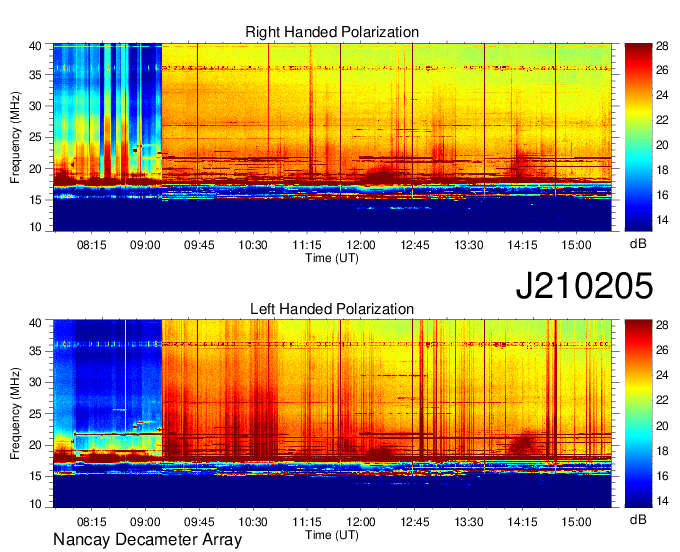The image size is (680, 552).
Task: Click 24 dB label on Right Handed color bar
Action: (x=662, y=95)
